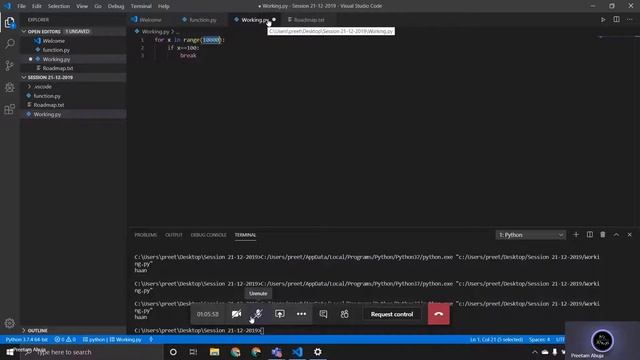
Task: Open Working.py in session folder tree
Action: coord(73,114)
